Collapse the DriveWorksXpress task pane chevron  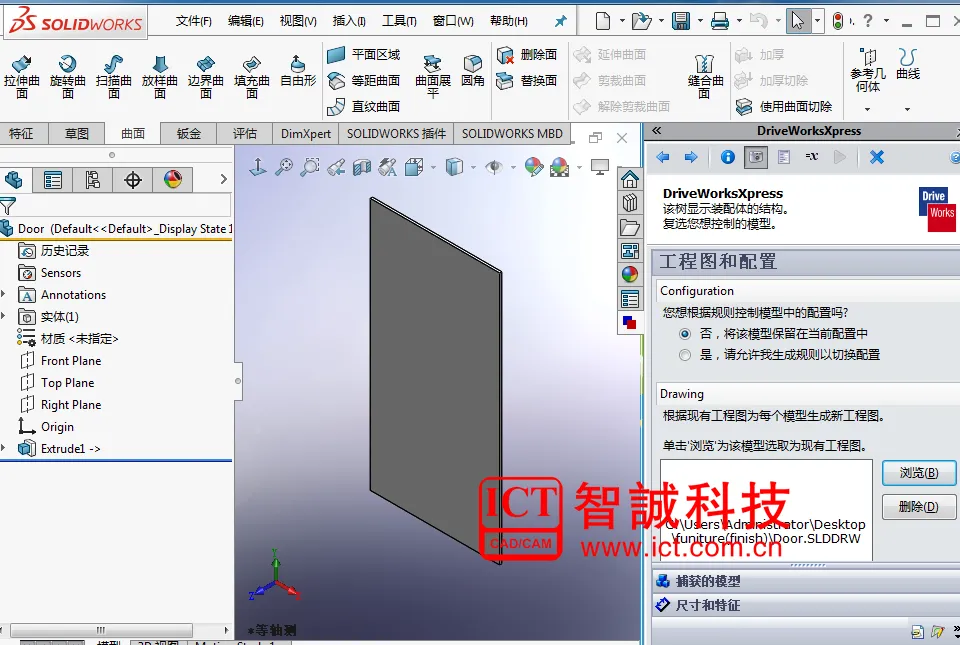[x=657, y=130]
